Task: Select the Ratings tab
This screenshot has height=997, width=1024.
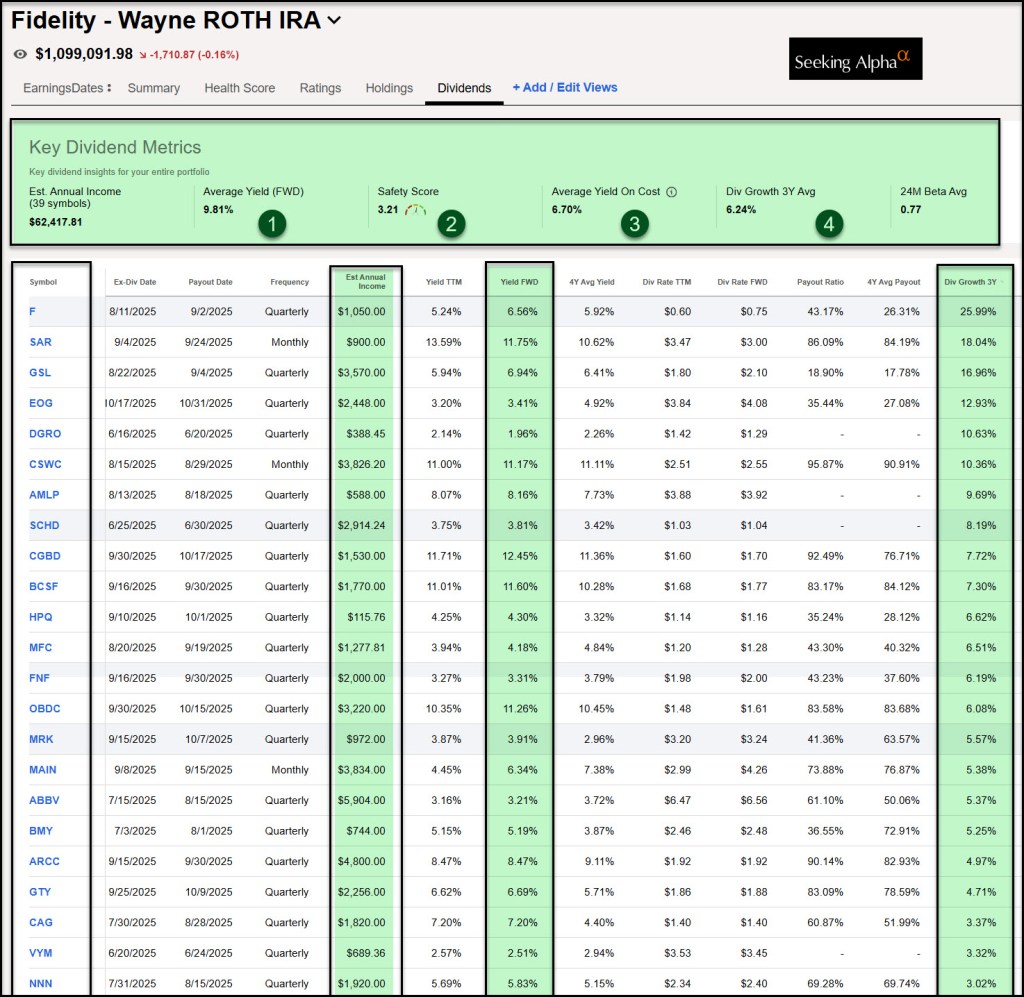Action: point(320,88)
